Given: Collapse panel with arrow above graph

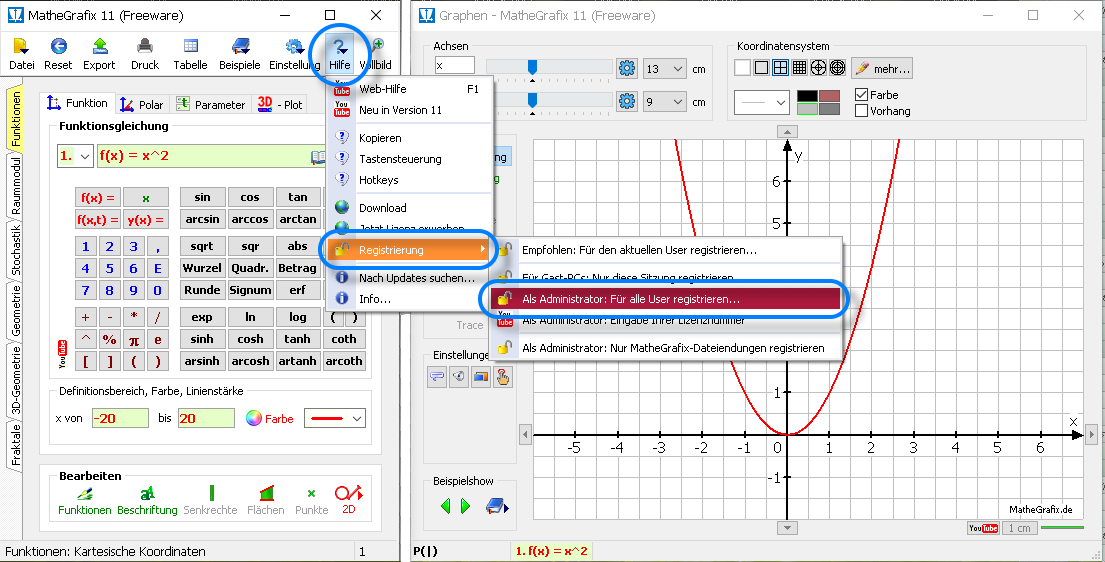Looking at the screenshot, I should (x=787, y=131).
